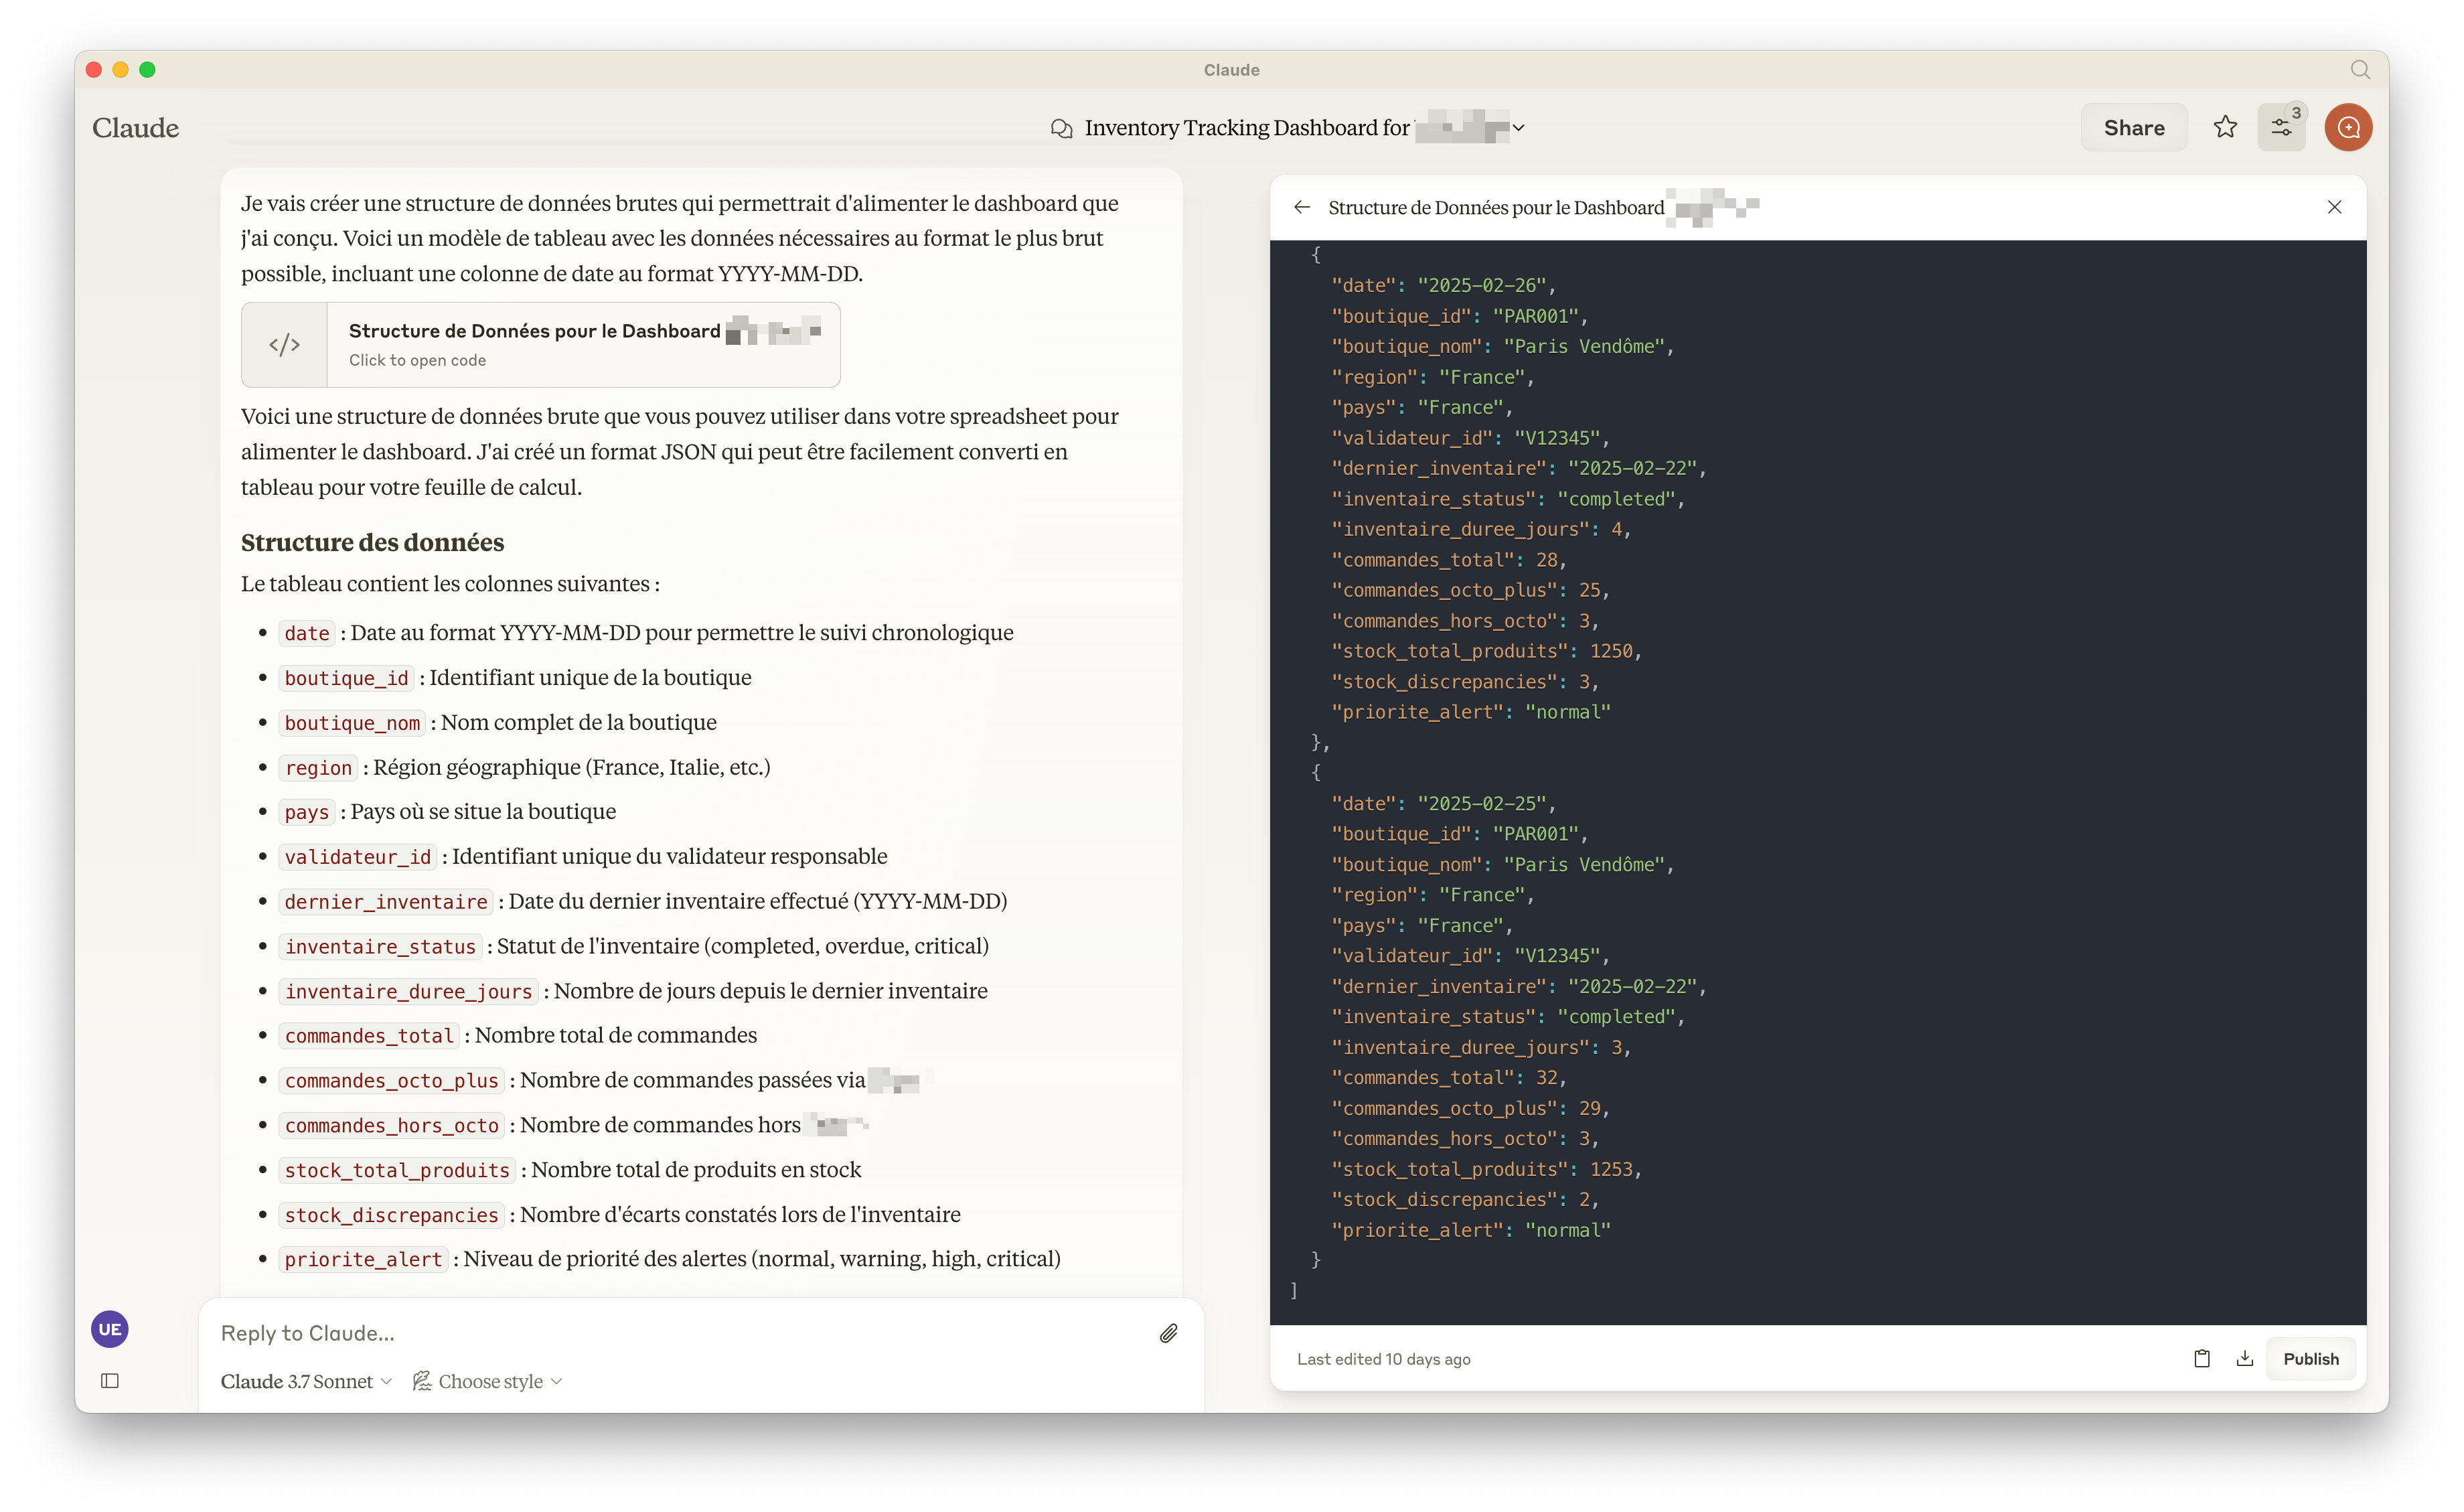Toggle the sidebar panel icon

(x=110, y=1381)
